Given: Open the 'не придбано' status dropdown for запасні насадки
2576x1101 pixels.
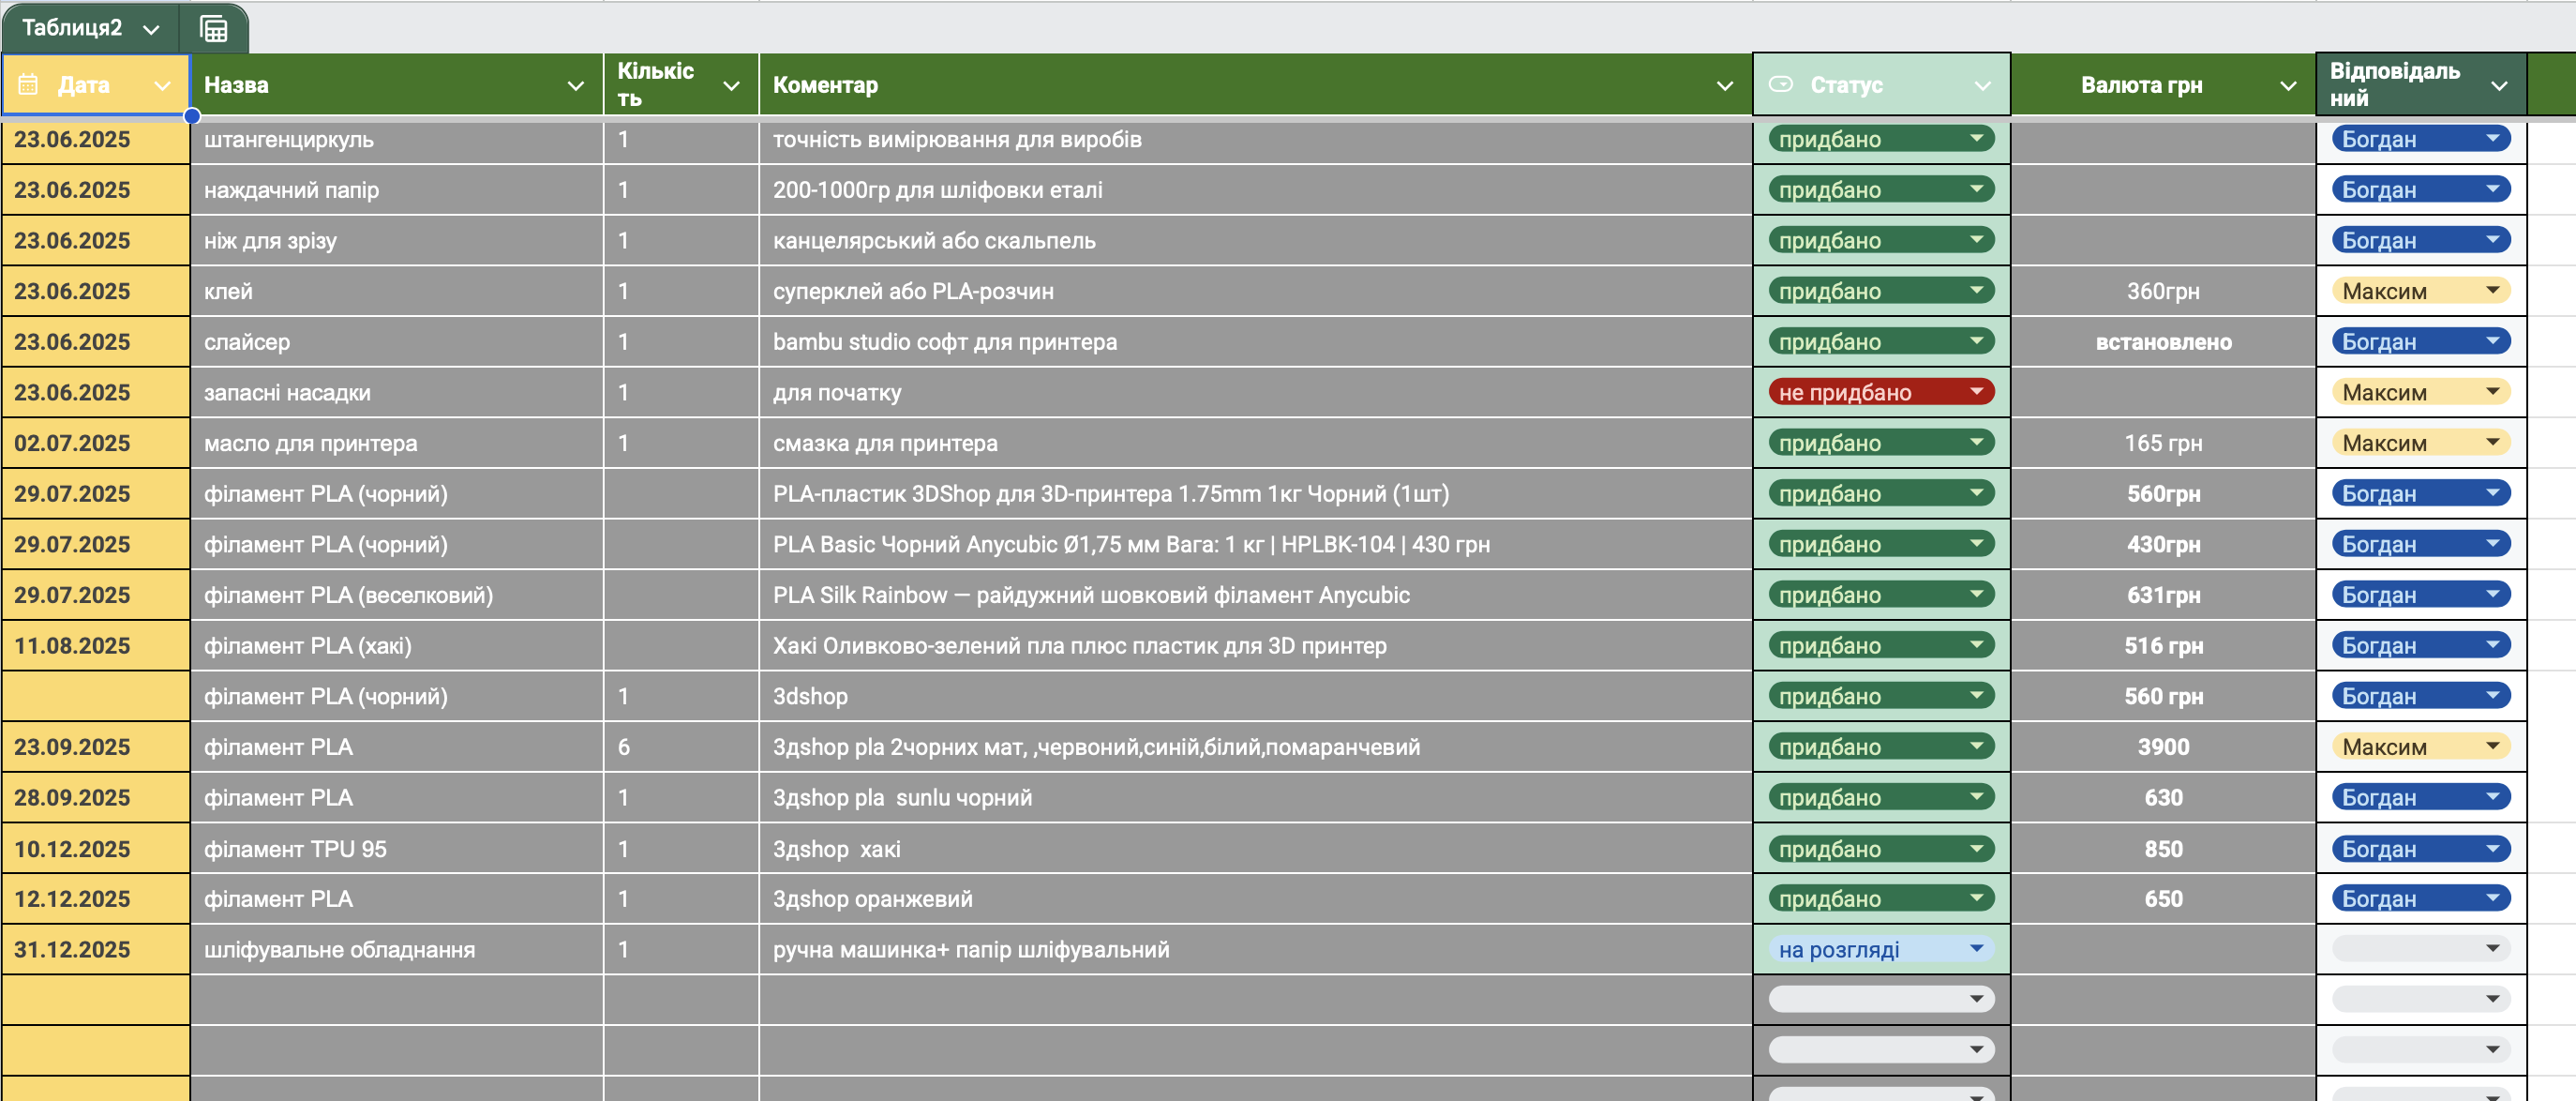Looking at the screenshot, I should (x=1881, y=392).
